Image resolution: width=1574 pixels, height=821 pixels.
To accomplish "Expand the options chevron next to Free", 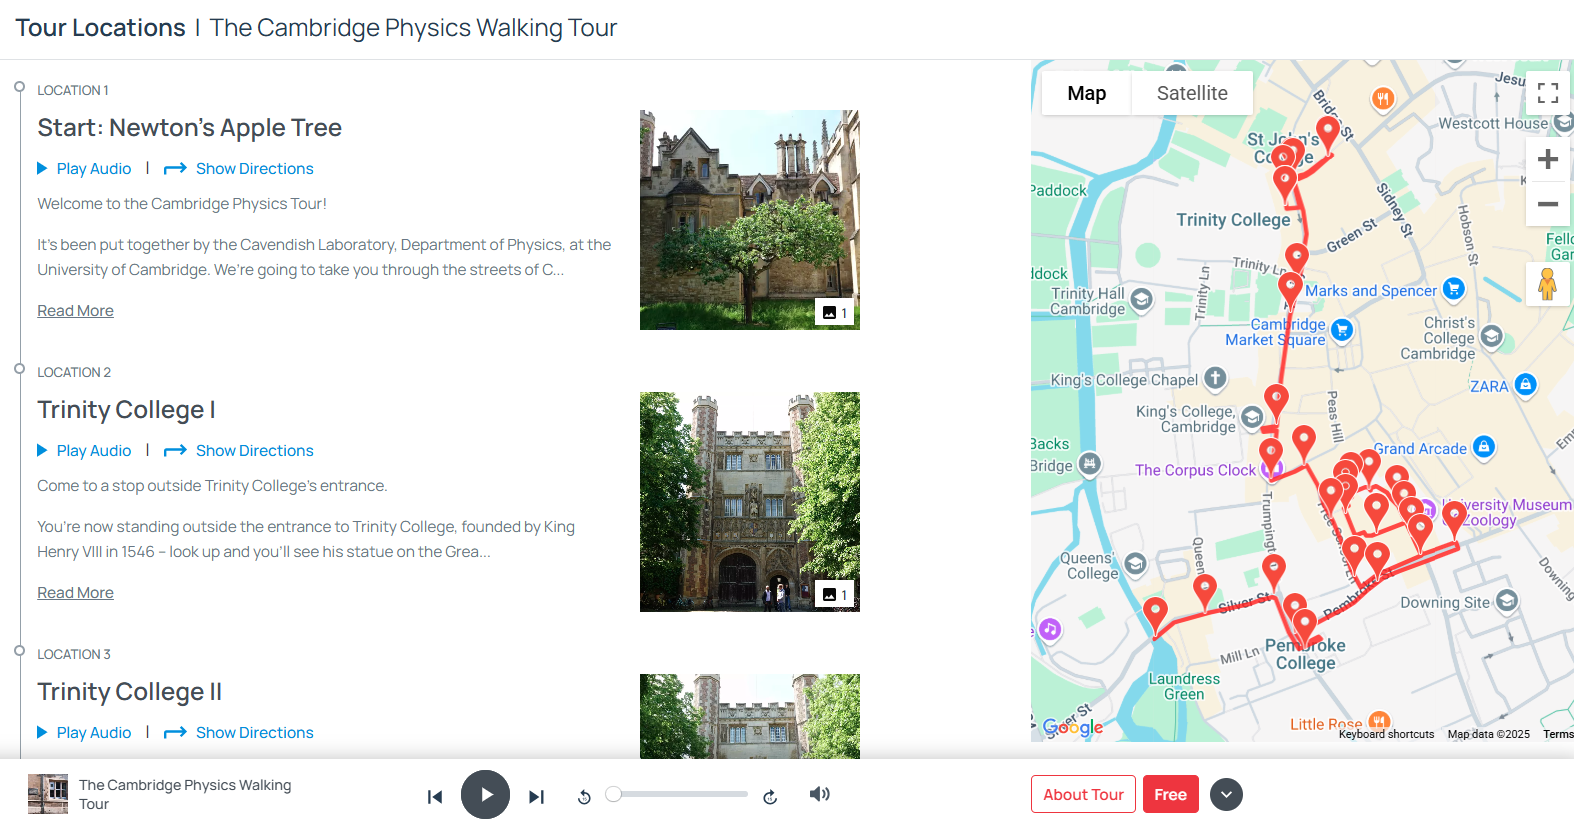I will click(1226, 795).
